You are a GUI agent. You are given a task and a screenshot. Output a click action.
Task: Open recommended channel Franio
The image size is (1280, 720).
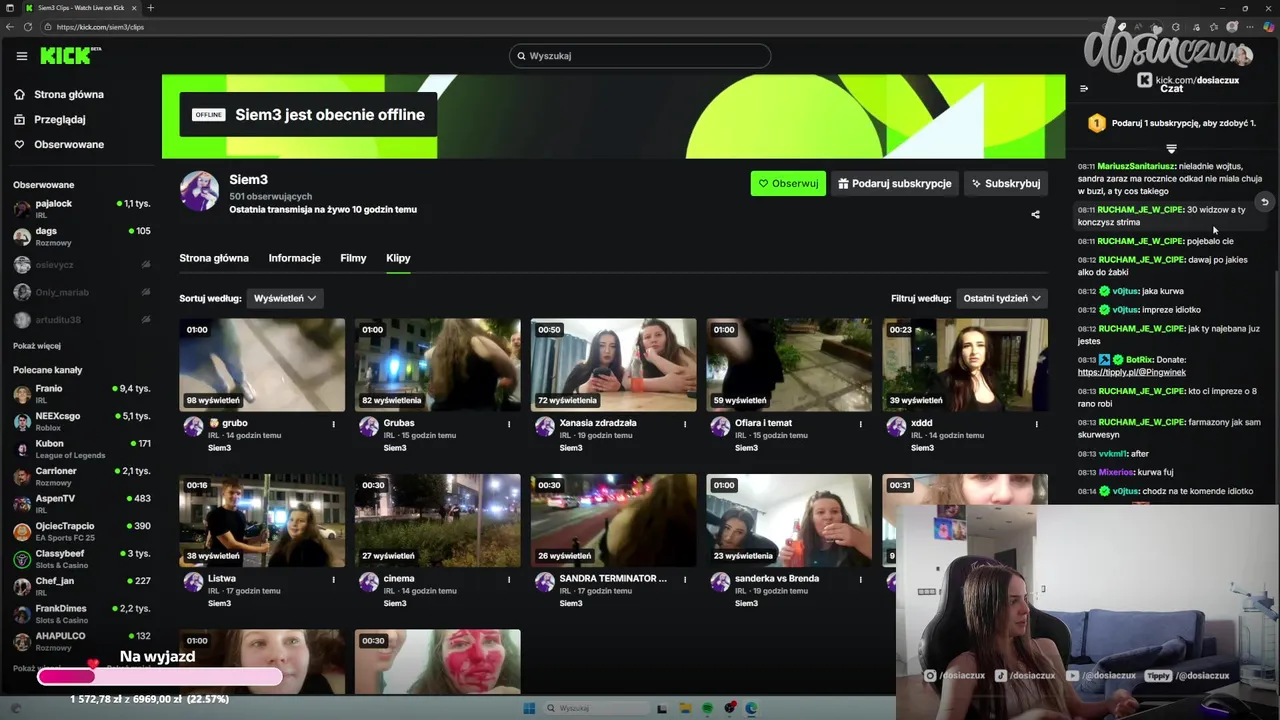point(81,393)
